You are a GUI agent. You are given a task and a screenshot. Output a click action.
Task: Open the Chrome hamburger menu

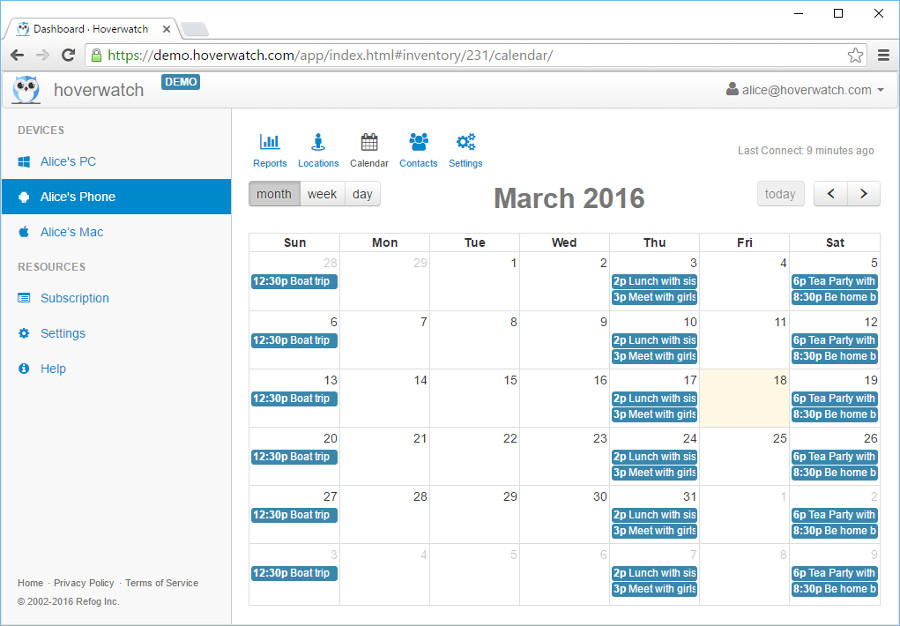(883, 55)
